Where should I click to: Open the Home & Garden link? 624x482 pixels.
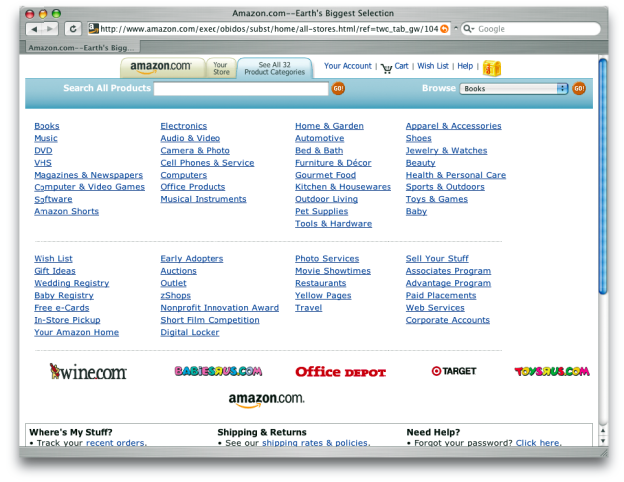[329, 126]
